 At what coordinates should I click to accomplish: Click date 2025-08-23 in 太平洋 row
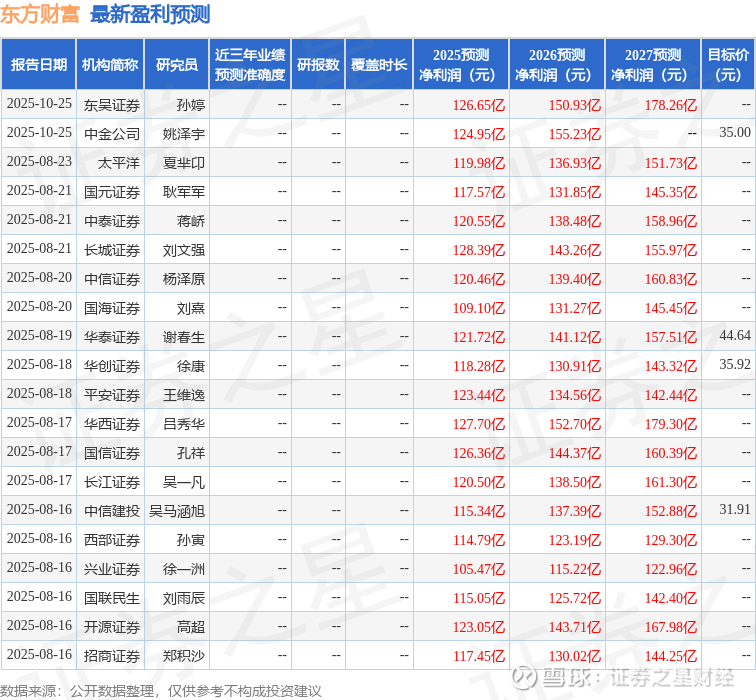point(39,161)
